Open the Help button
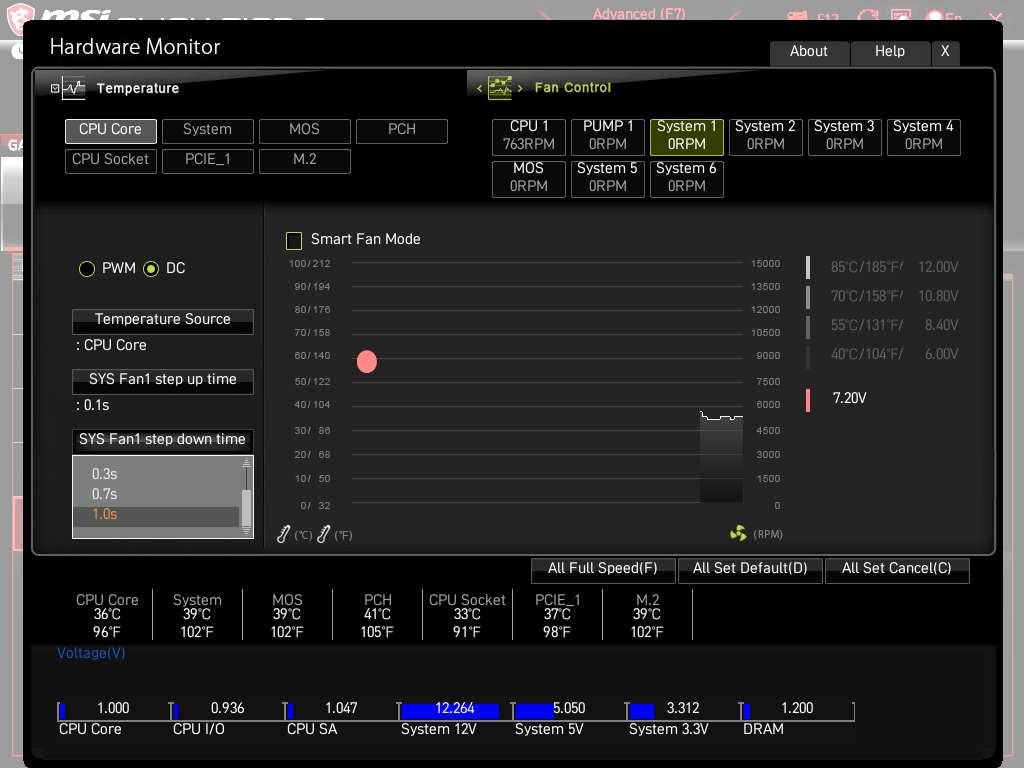The width and height of the screenshot is (1024, 768). coord(890,52)
